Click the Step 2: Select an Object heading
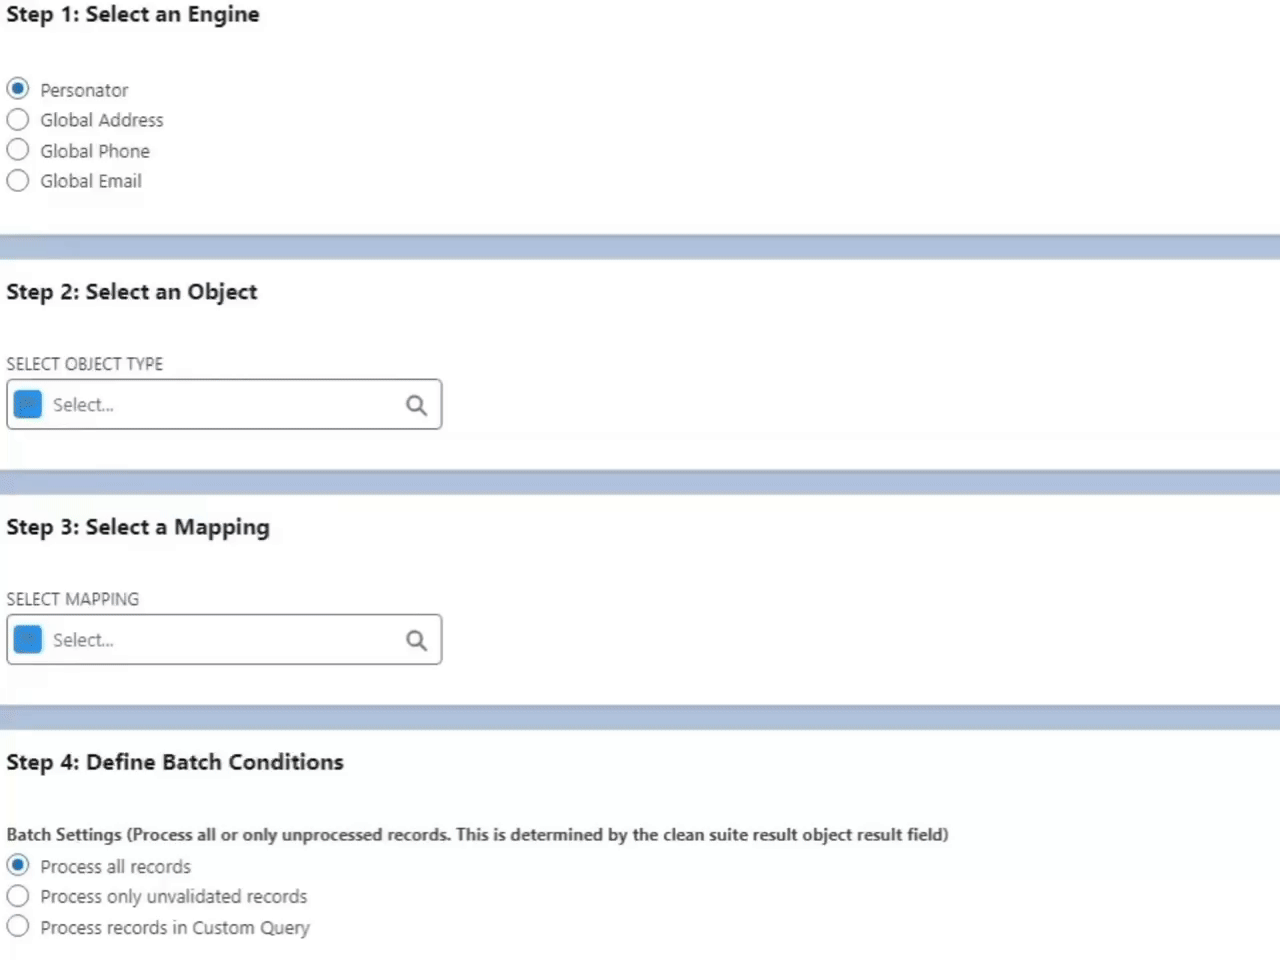 [x=131, y=291]
